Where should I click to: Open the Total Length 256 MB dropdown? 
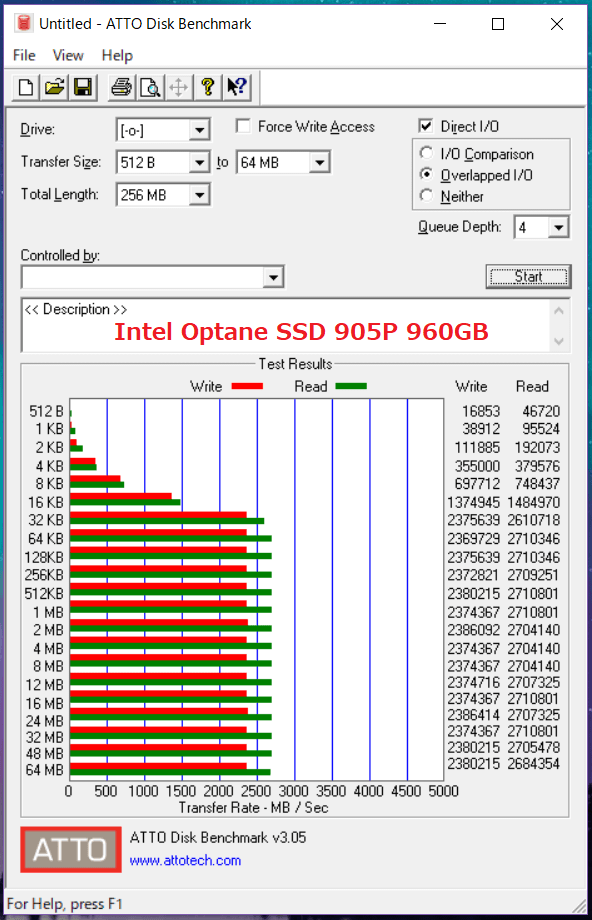[x=199, y=195]
